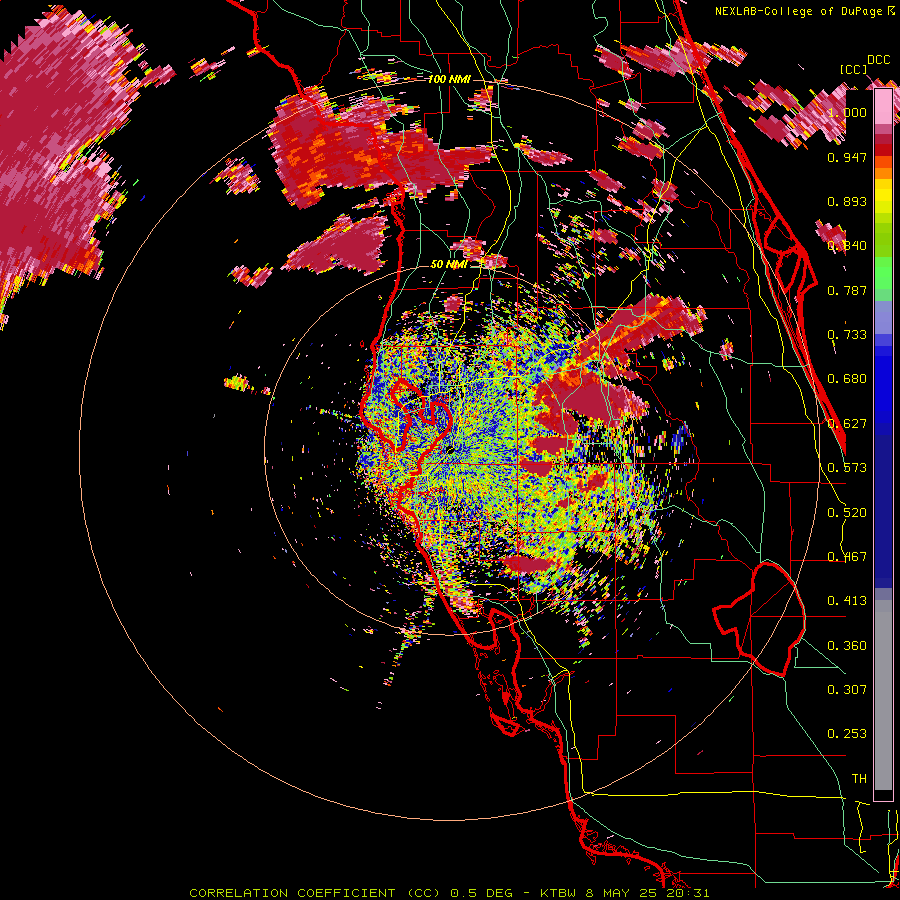Select the 0.627 legend value
This screenshot has height=900, width=900.
pos(847,424)
